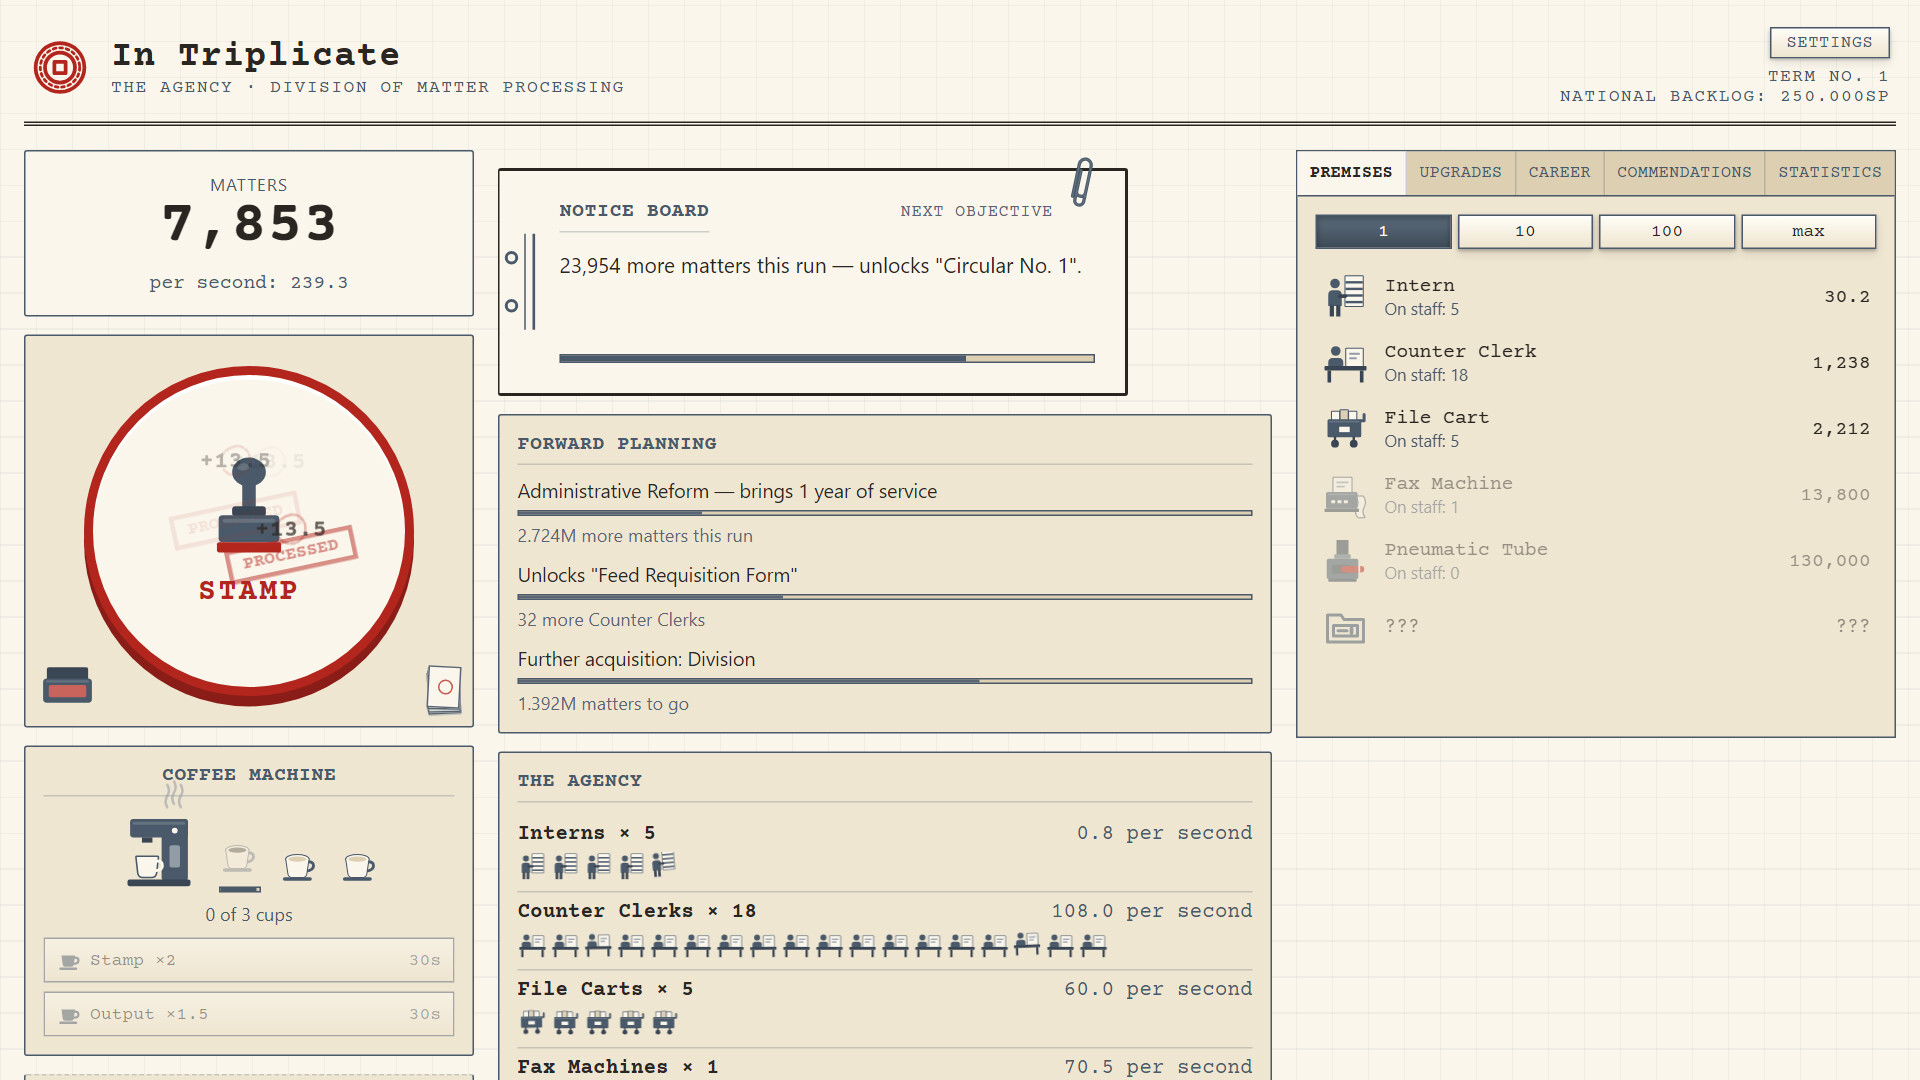The height and width of the screenshot is (1080, 1920).
Task: Click the Pneumatic Tube icon
Action: (1345, 561)
